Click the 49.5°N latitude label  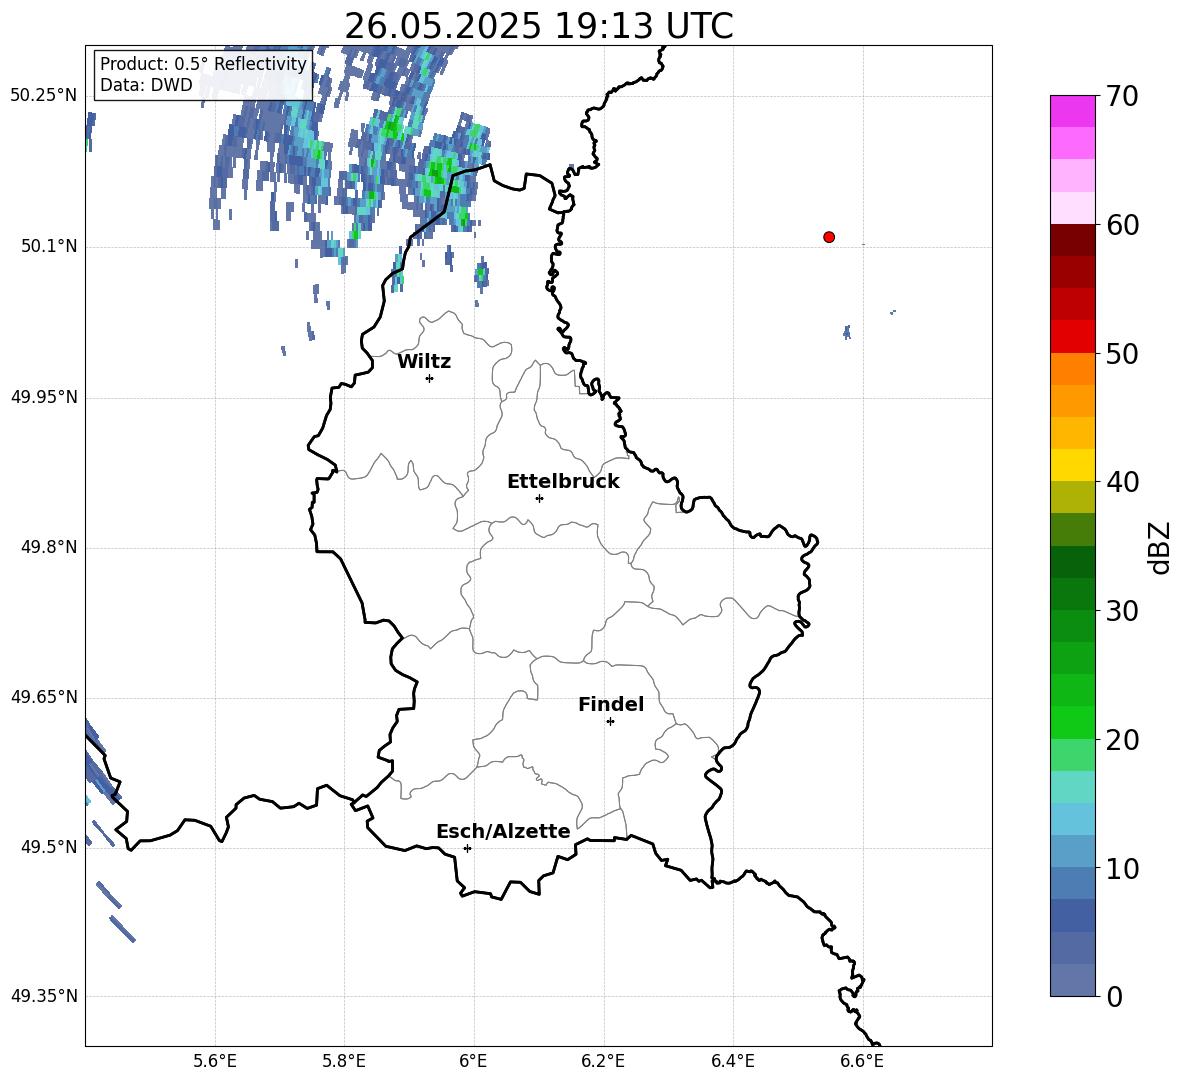pos(49,846)
